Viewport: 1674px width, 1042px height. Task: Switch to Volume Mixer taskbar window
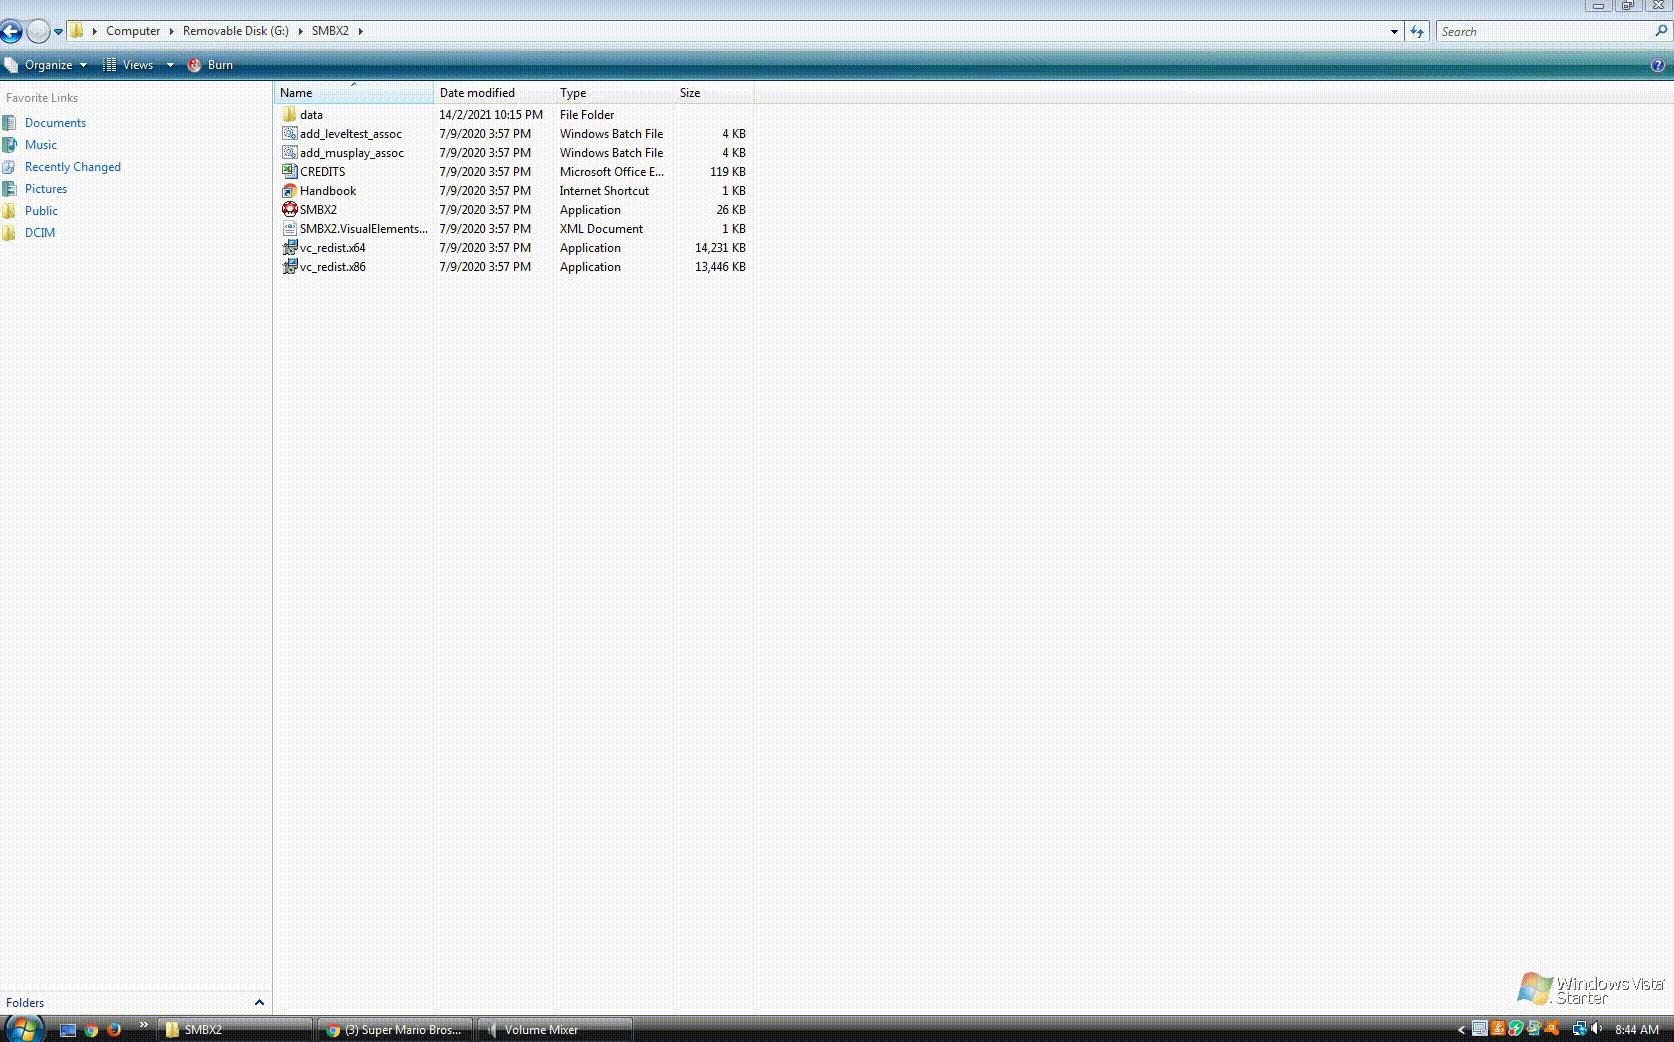[555, 1029]
